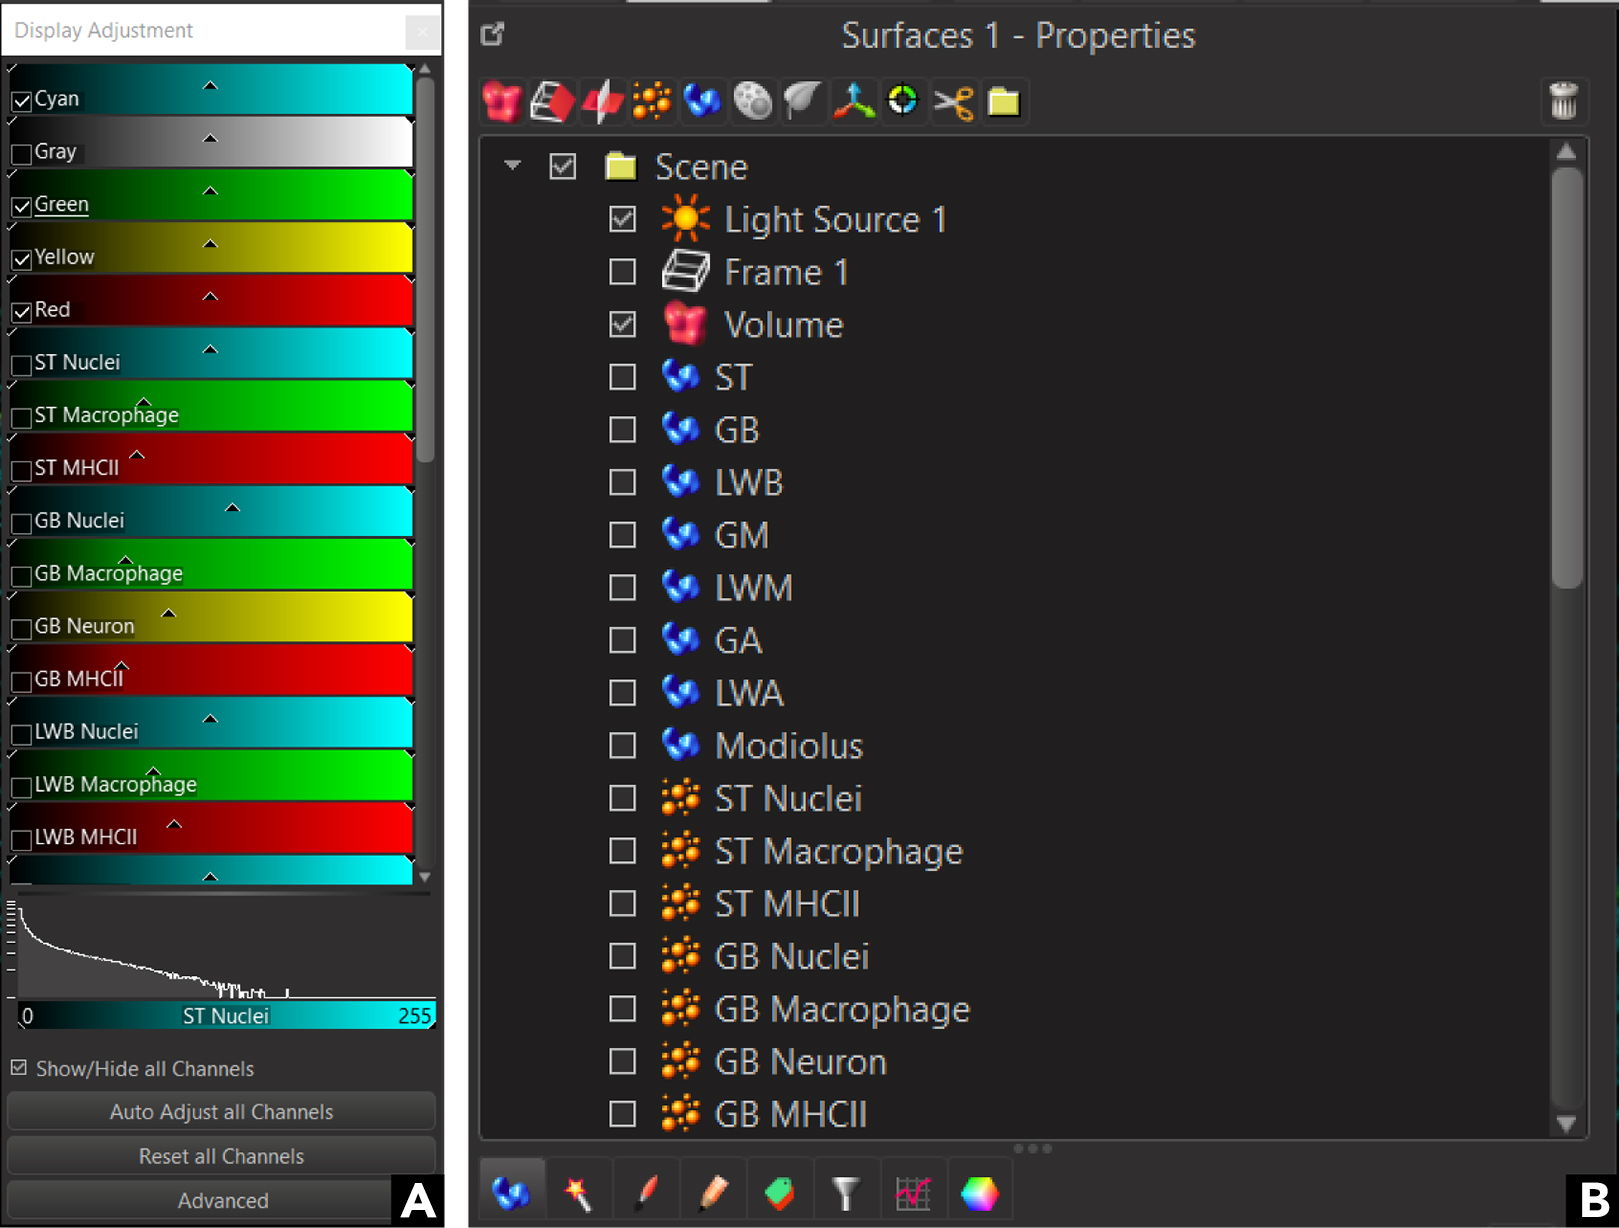The image size is (1619, 1228).
Task: Enable the Gray channel checkbox
Action: [21, 153]
